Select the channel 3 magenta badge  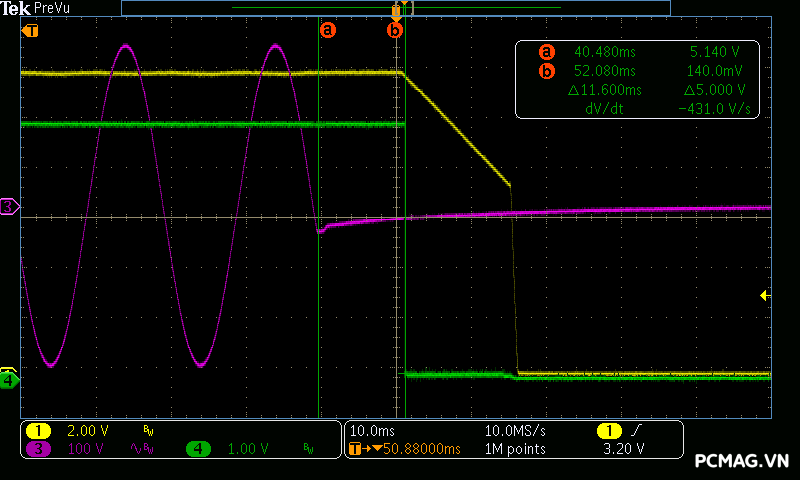(x=38, y=449)
